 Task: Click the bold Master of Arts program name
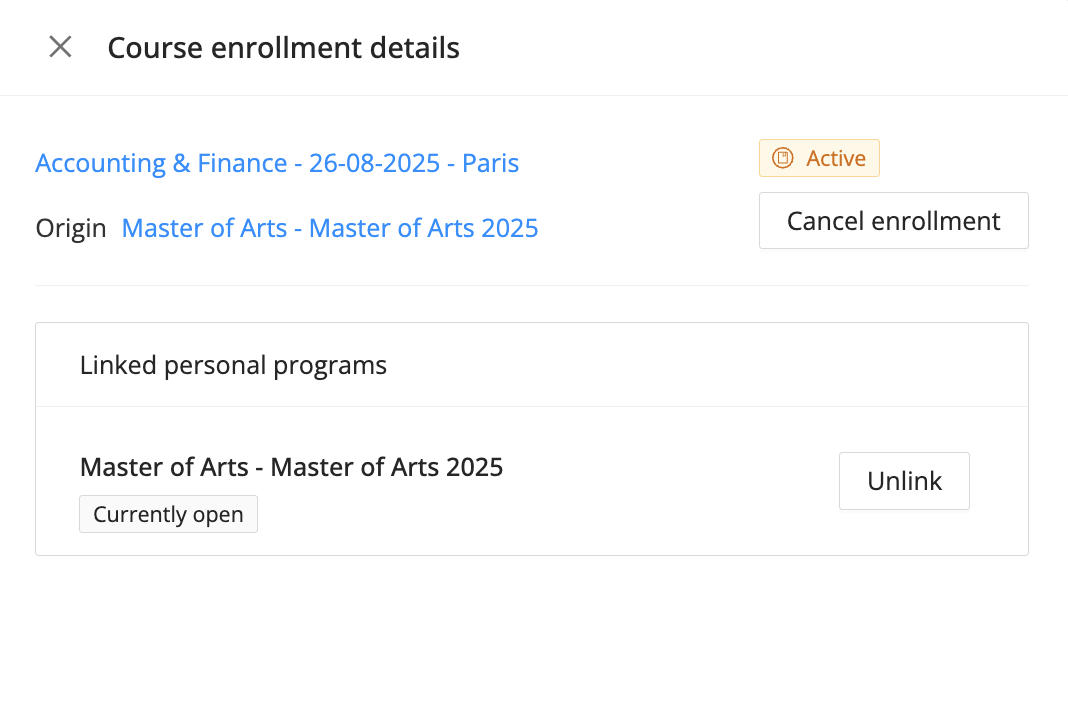point(291,467)
